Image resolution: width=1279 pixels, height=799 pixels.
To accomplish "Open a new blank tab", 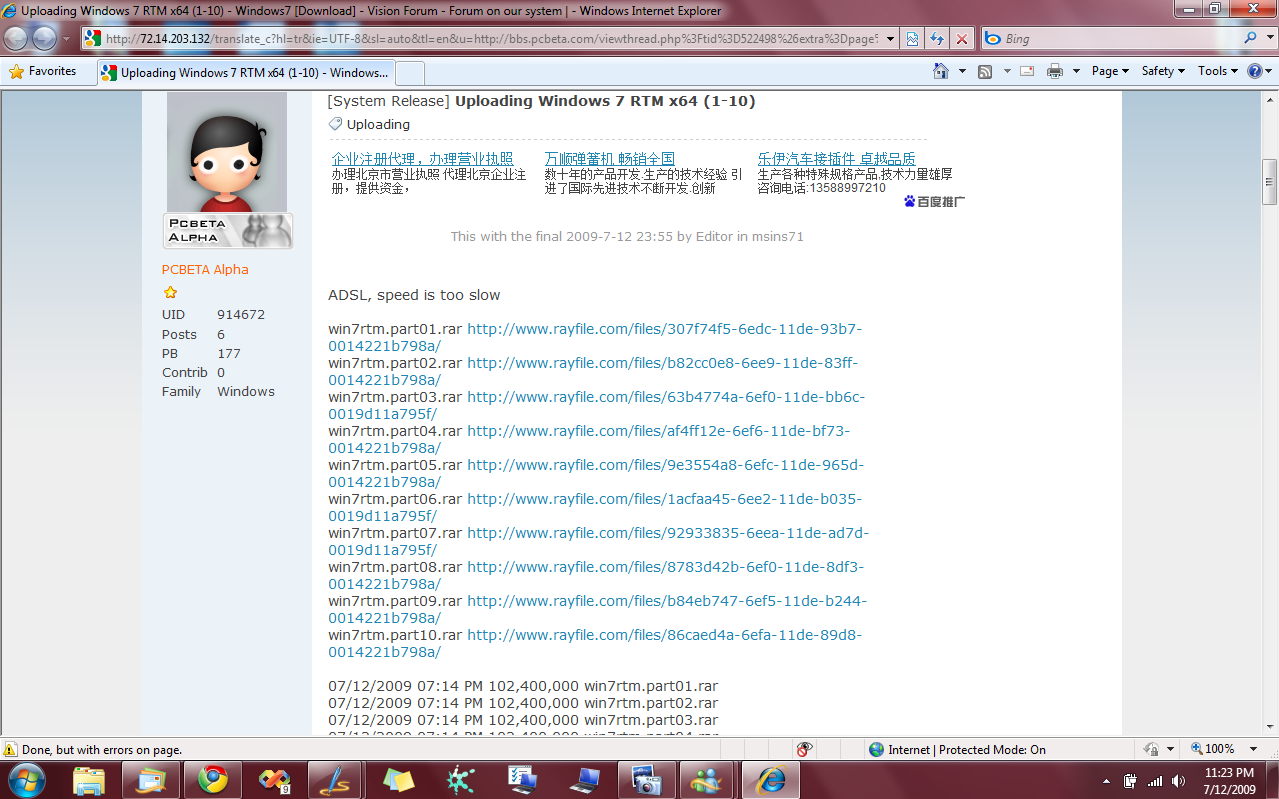I will 410,73.
